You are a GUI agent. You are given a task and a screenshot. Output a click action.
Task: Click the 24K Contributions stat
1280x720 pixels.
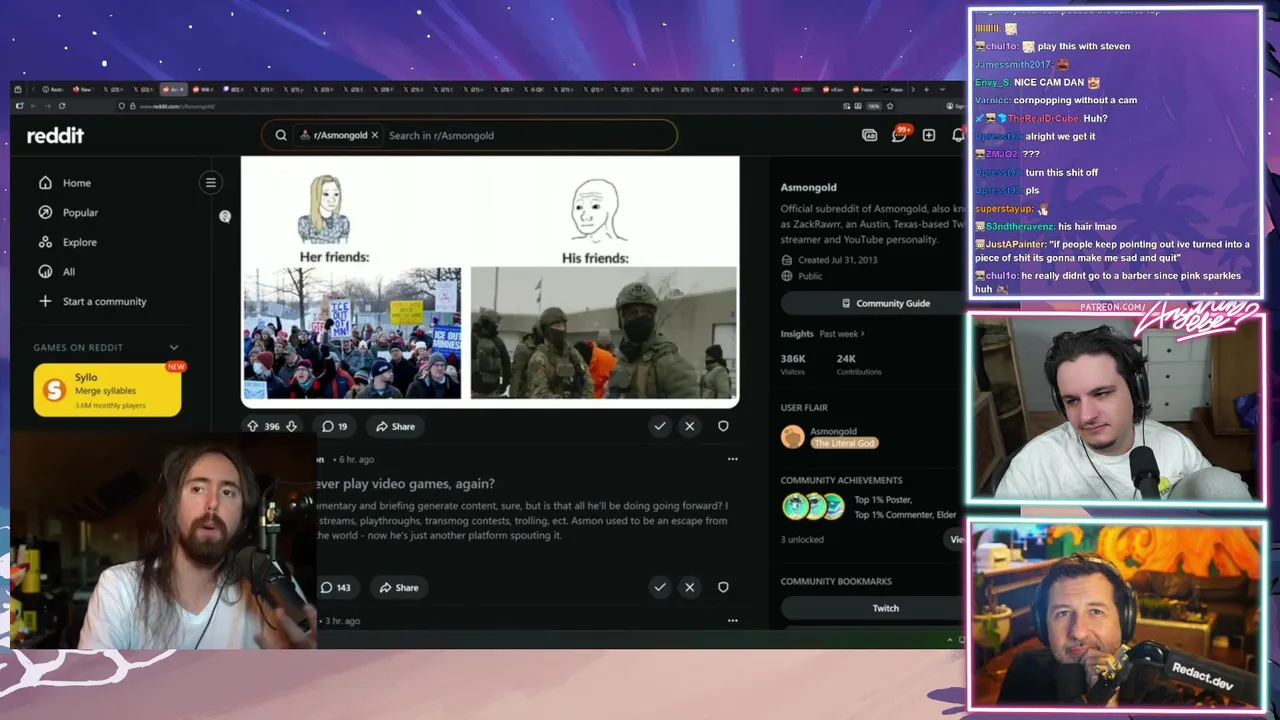pos(859,364)
